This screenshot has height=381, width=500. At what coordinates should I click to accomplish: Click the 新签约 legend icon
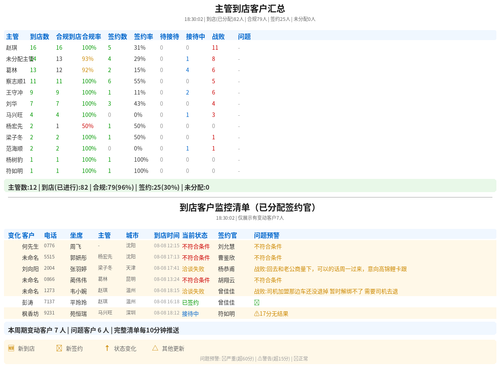[59, 348]
